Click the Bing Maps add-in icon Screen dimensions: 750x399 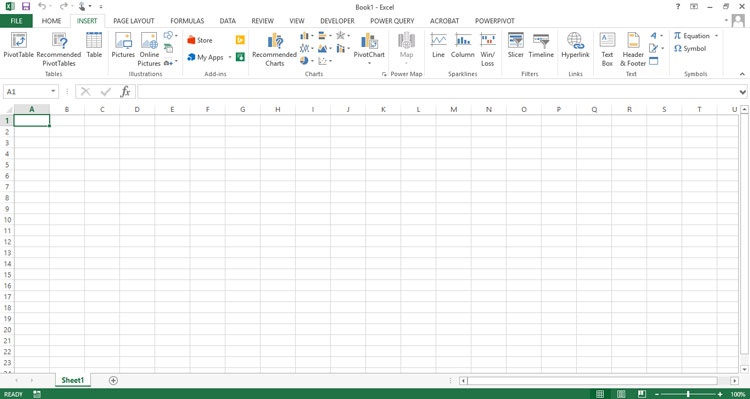click(x=240, y=40)
